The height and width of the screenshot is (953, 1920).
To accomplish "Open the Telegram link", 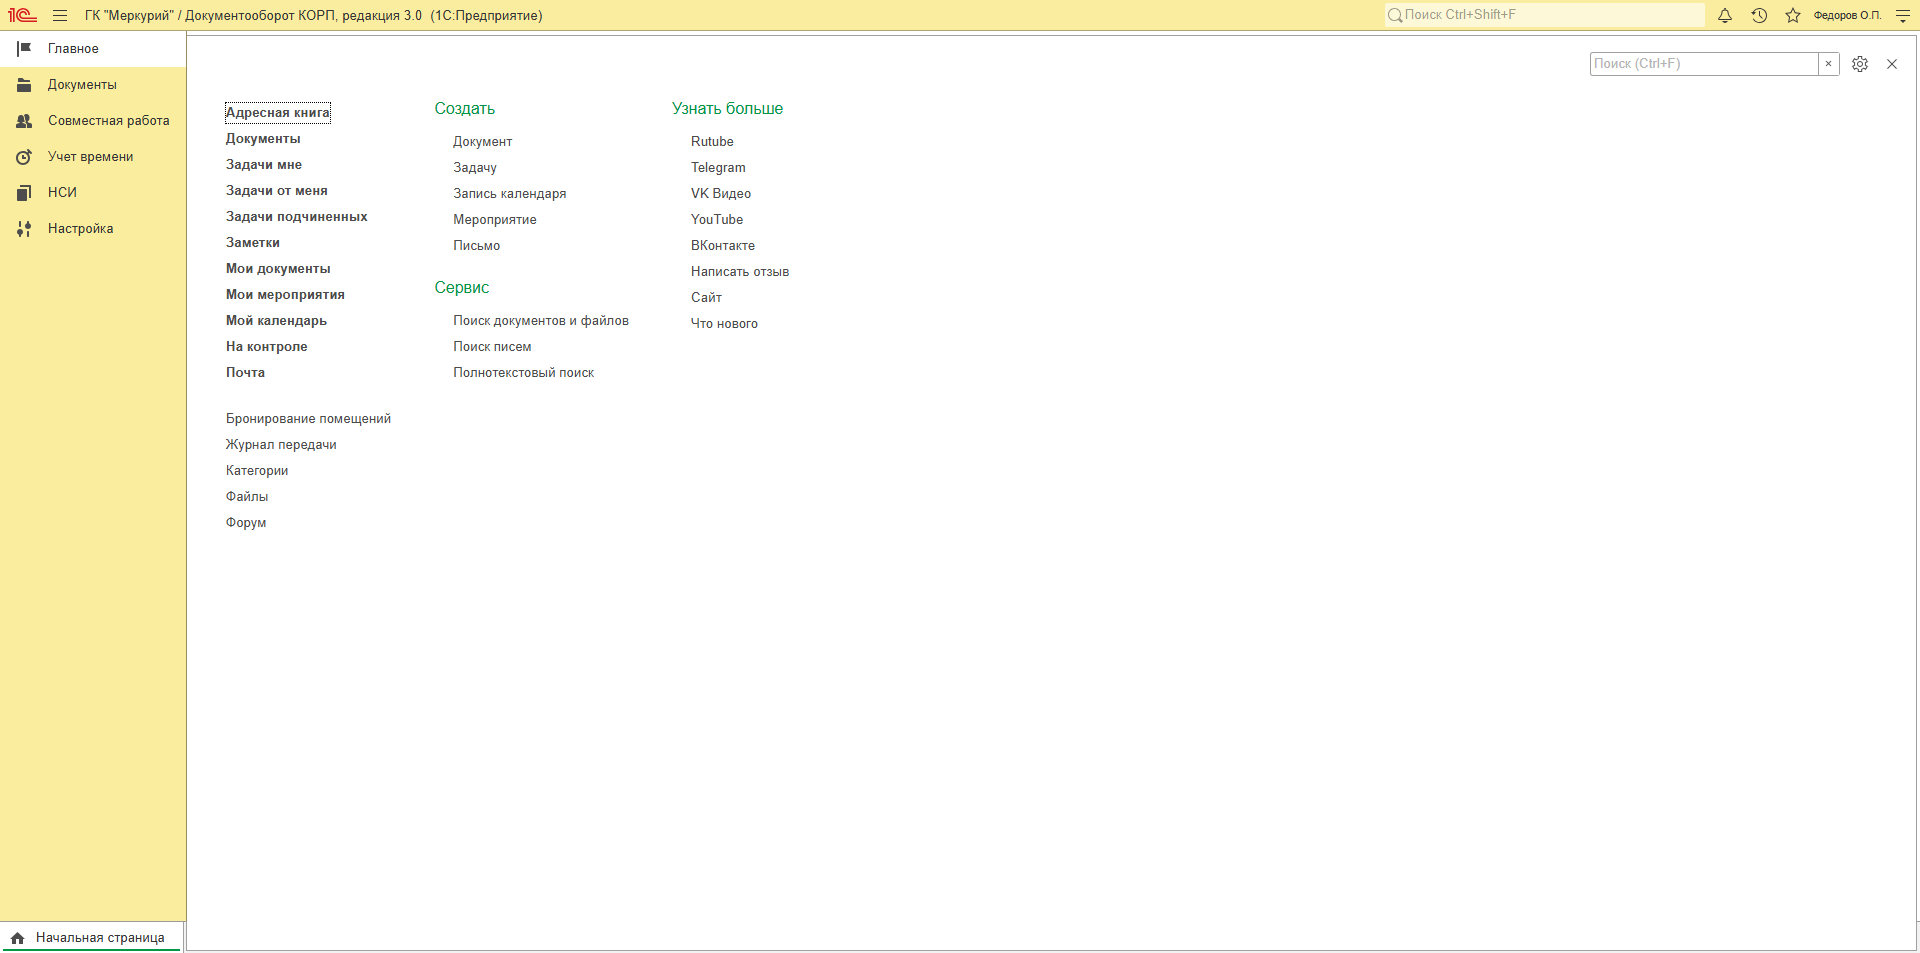I will click(x=718, y=168).
